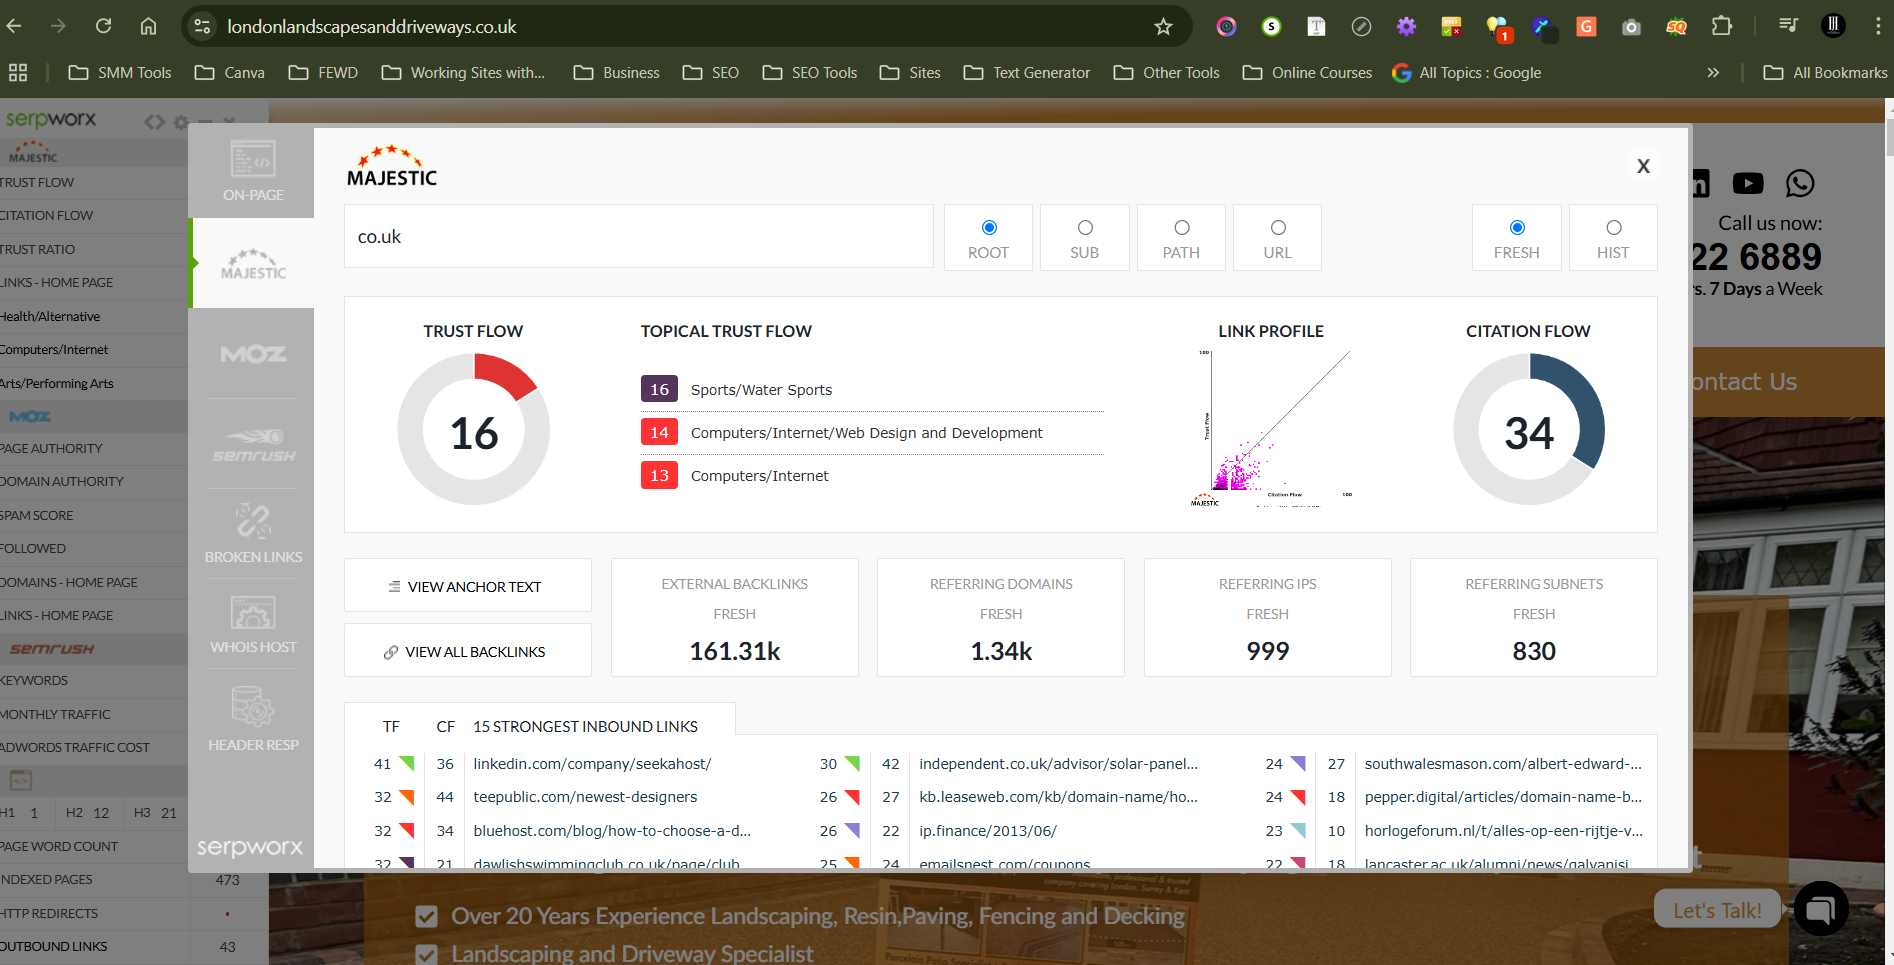Reload the page
Image resolution: width=1894 pixels, height=965 pixels.
click(103, 26)
